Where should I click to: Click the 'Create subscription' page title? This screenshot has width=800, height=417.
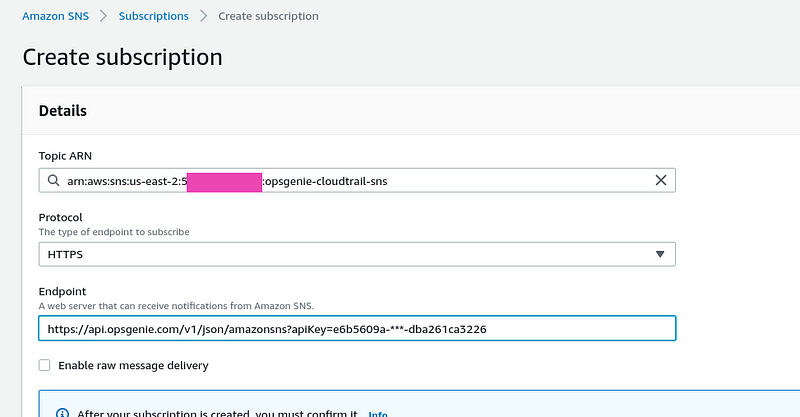122,57
